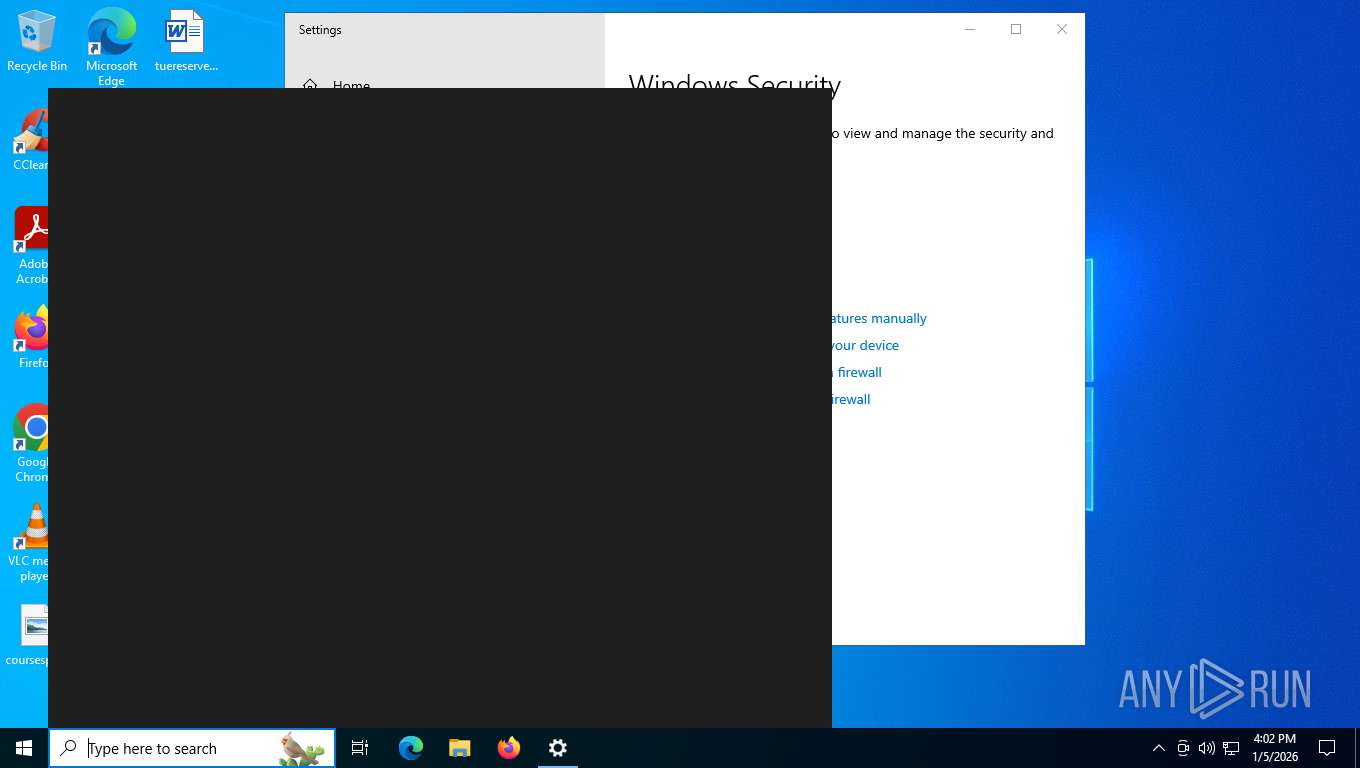Close the Settings window

[x=1062, y=29]
